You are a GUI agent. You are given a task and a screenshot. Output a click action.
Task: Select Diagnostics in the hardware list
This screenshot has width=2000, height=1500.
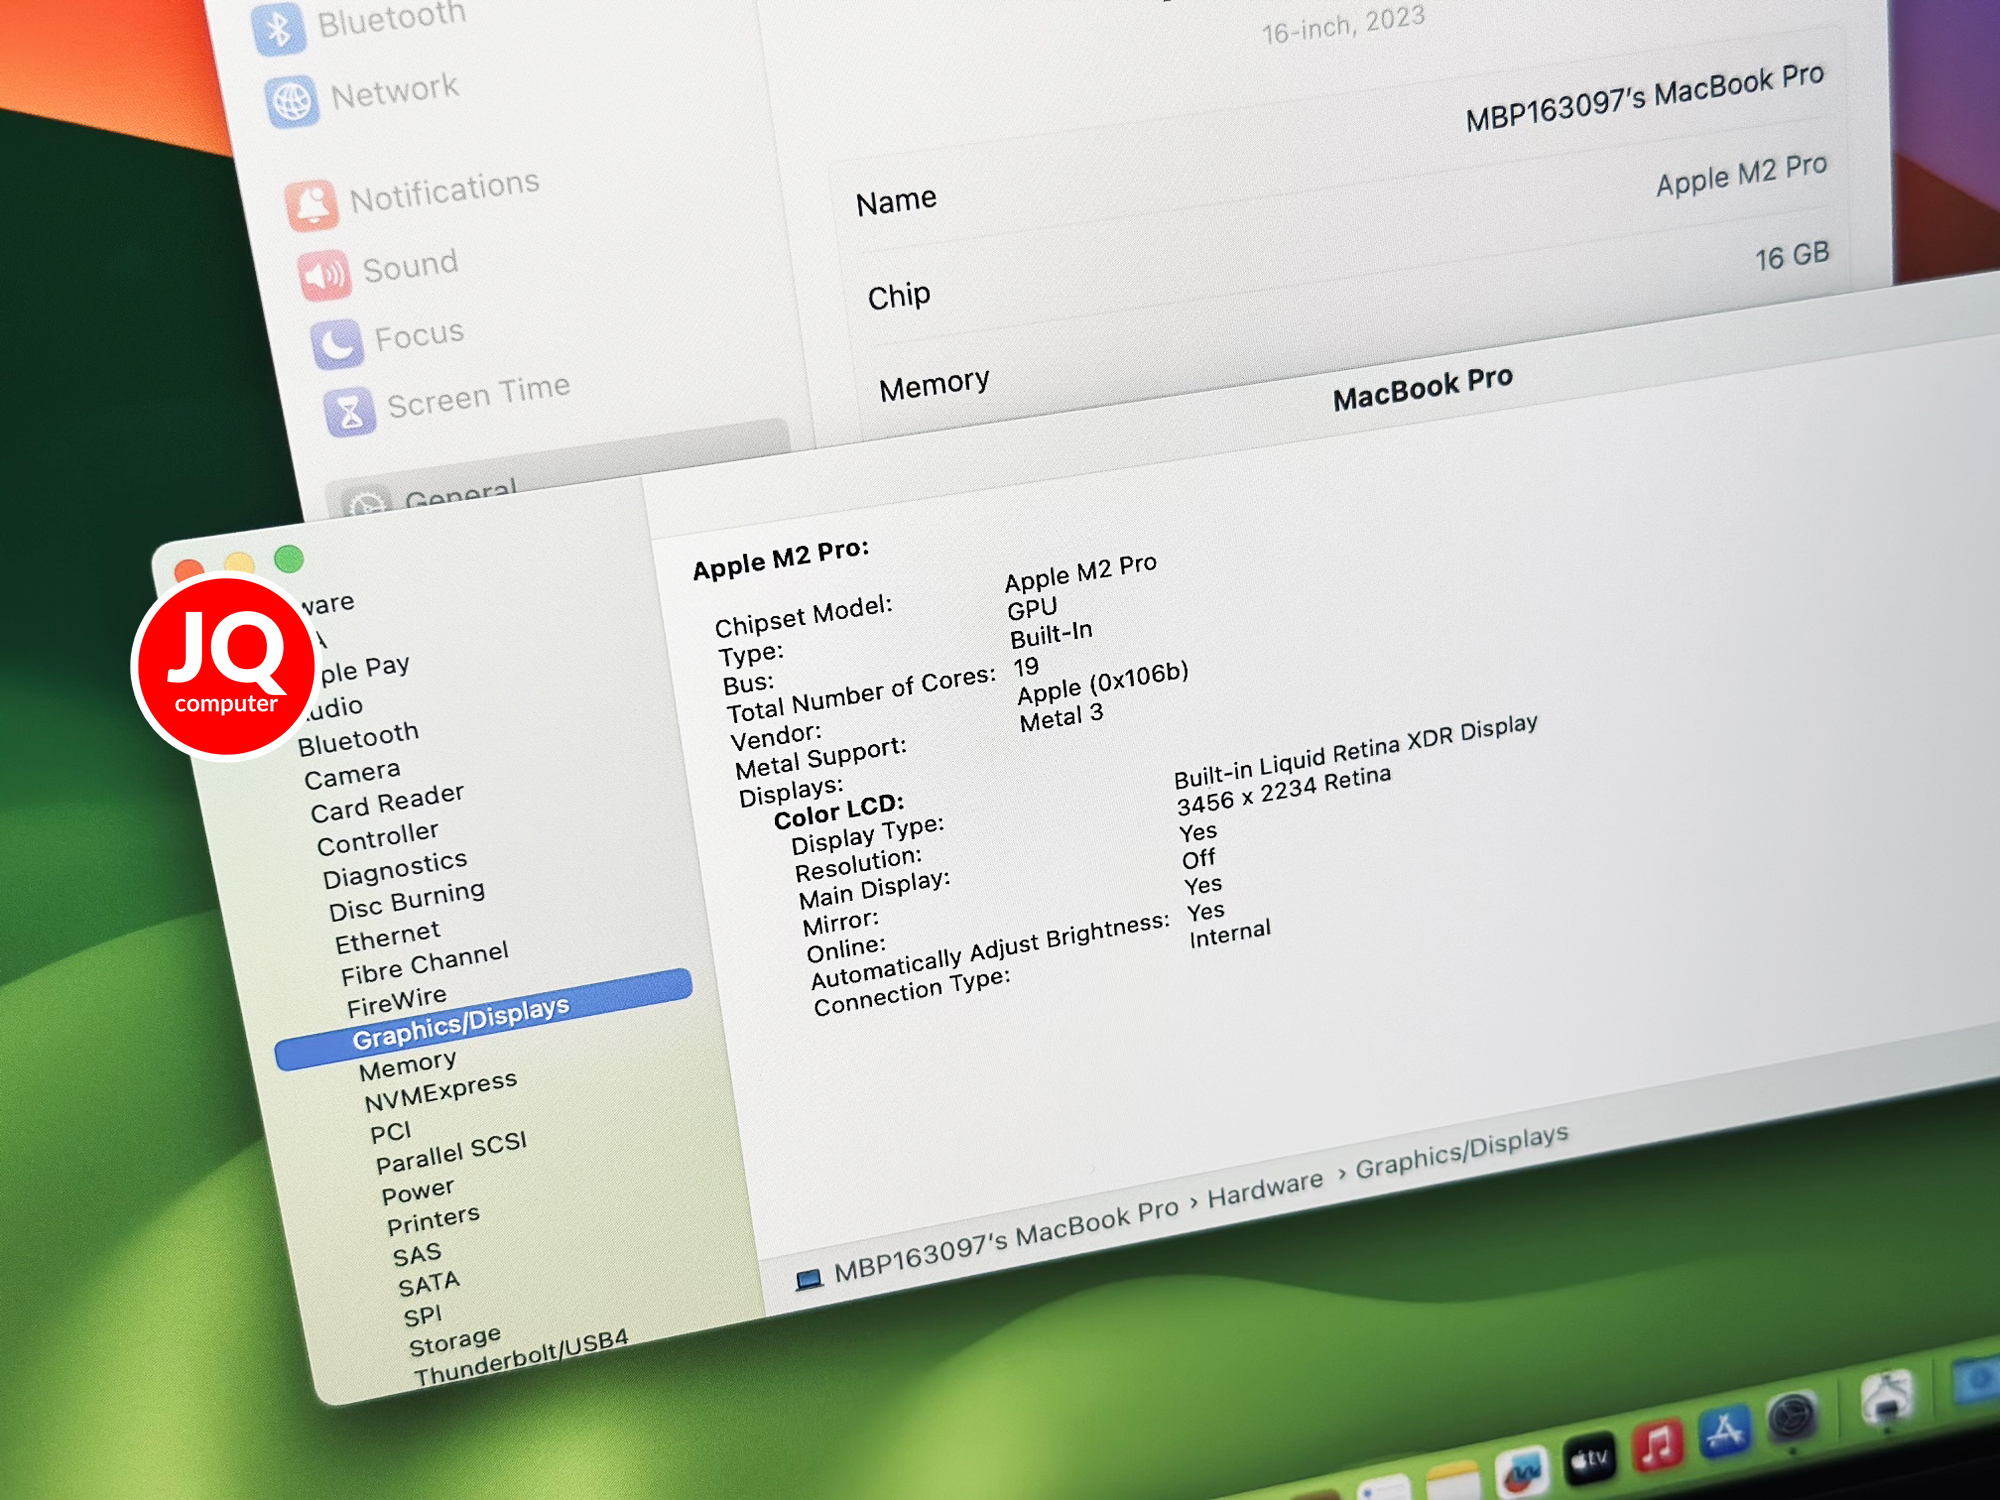pos(395,869)
